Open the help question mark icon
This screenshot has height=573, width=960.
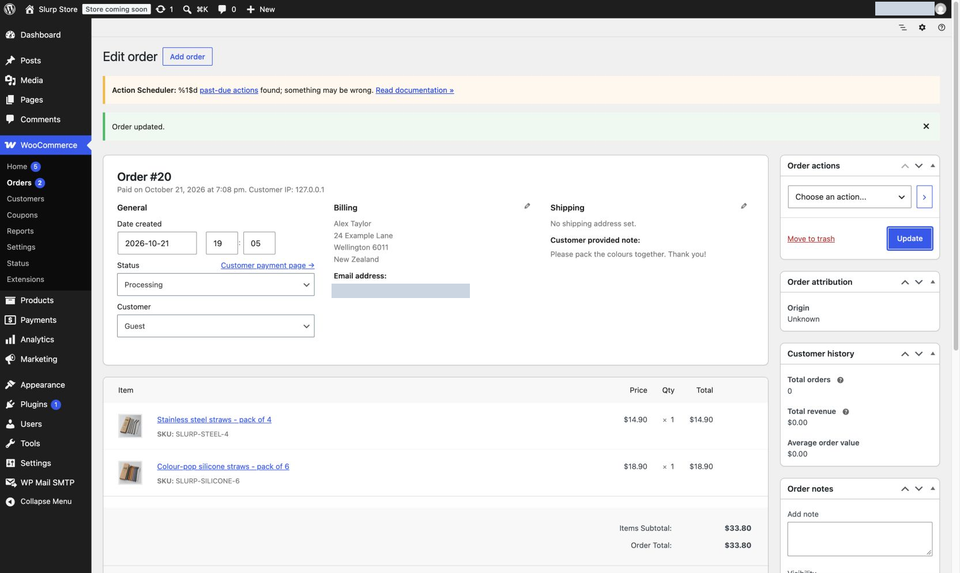(x=942, y=28)
